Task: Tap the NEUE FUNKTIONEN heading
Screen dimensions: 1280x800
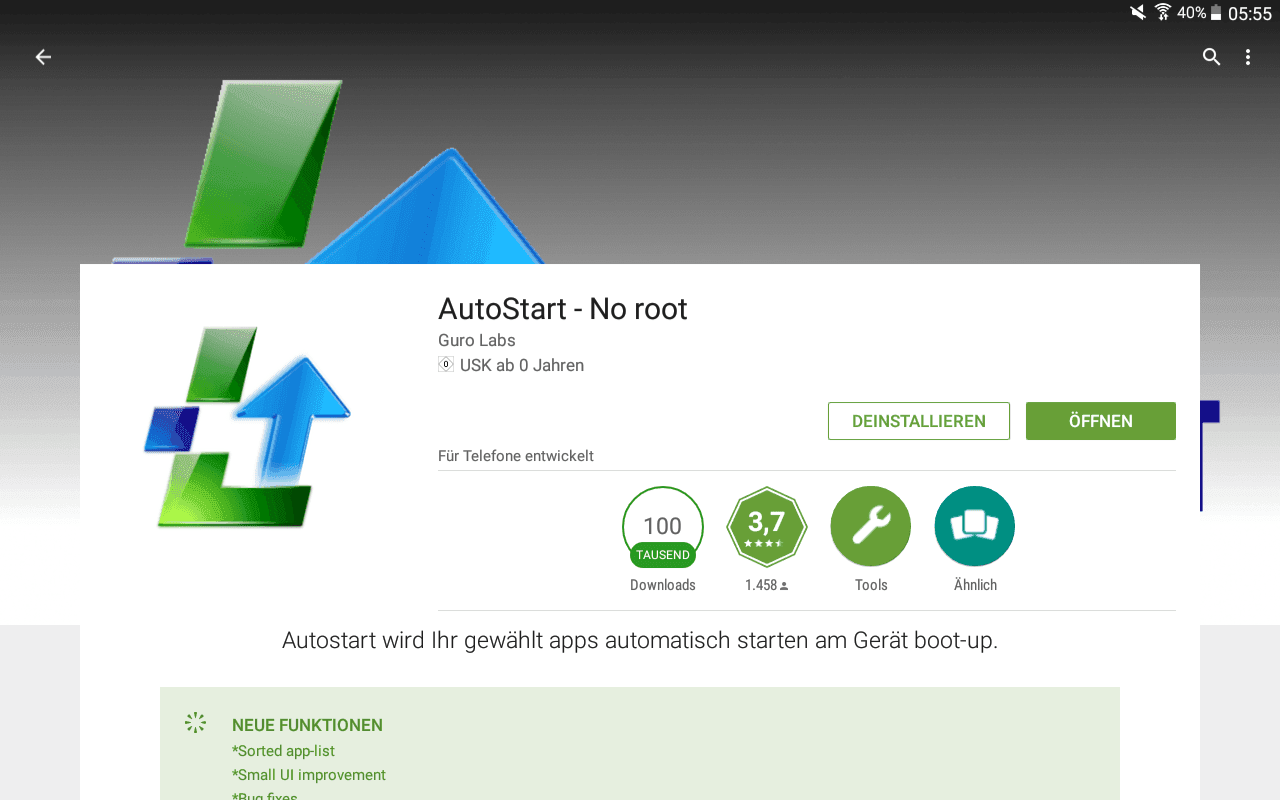Action: pyautogui.click(x=307, y=725)
